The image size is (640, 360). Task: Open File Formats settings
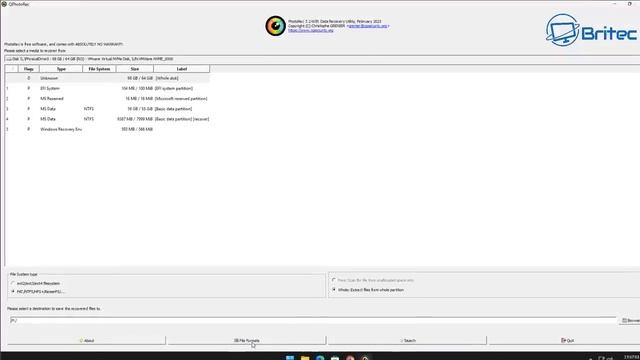[x=247, y=340]
